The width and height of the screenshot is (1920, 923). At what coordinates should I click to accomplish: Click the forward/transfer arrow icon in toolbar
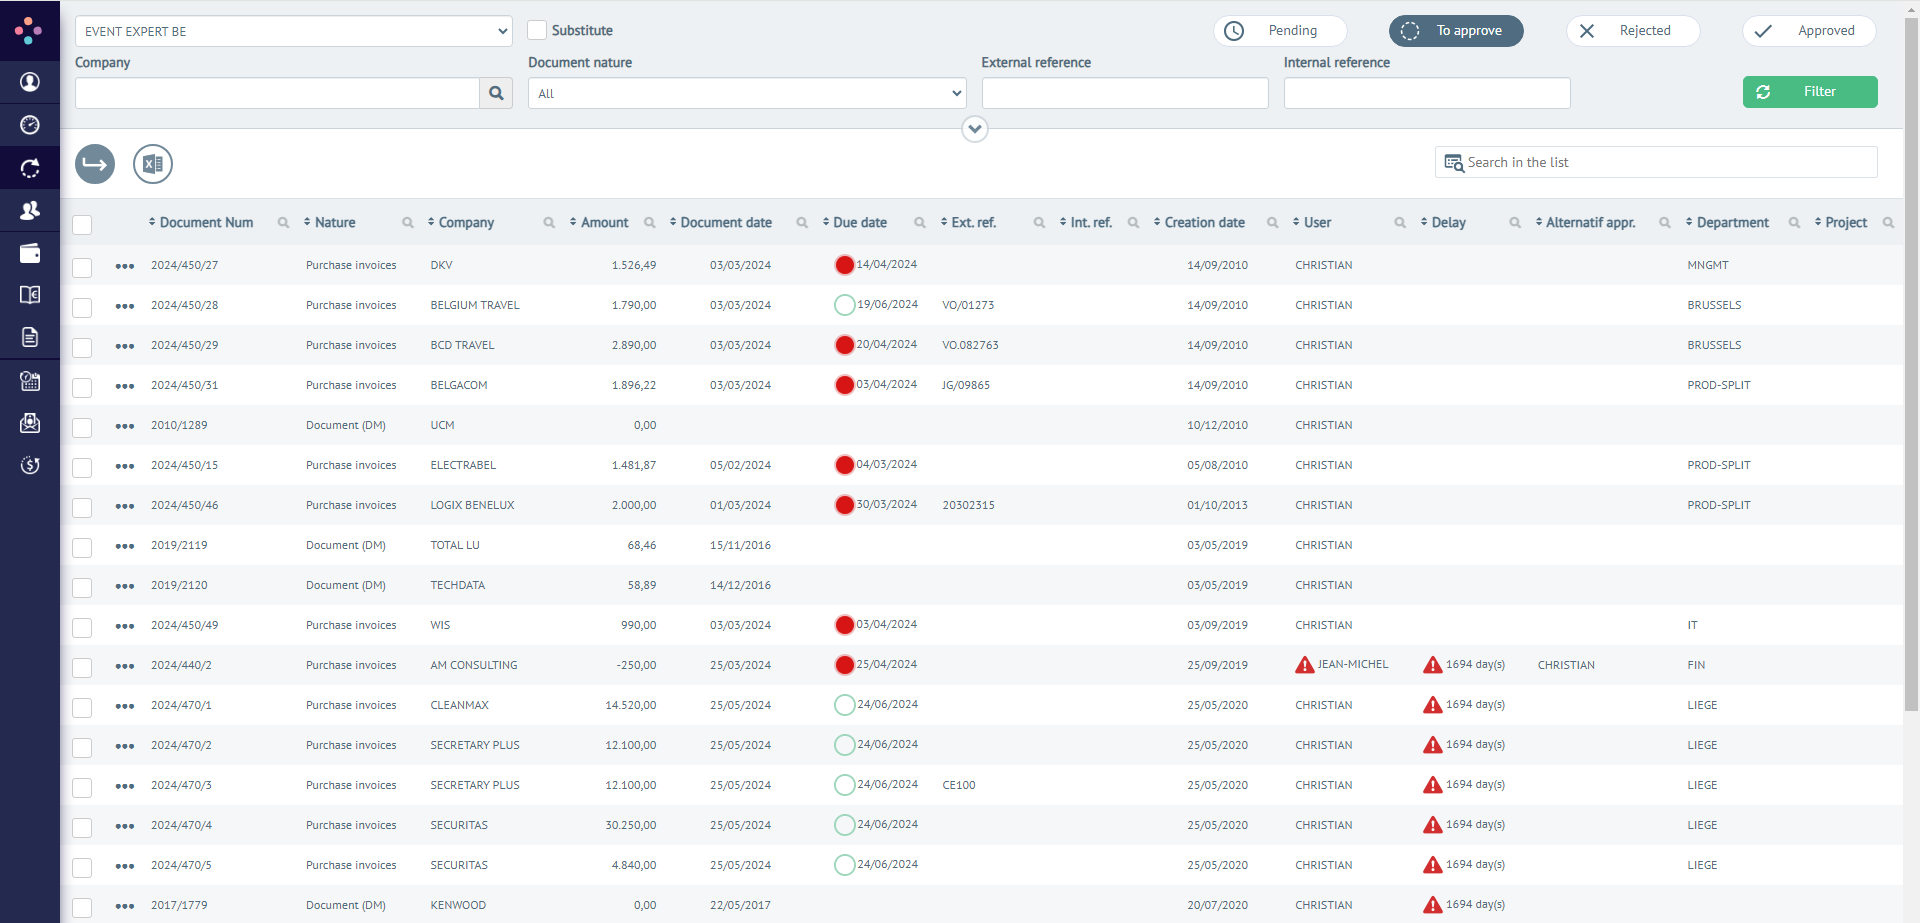(x=94, y=163)
